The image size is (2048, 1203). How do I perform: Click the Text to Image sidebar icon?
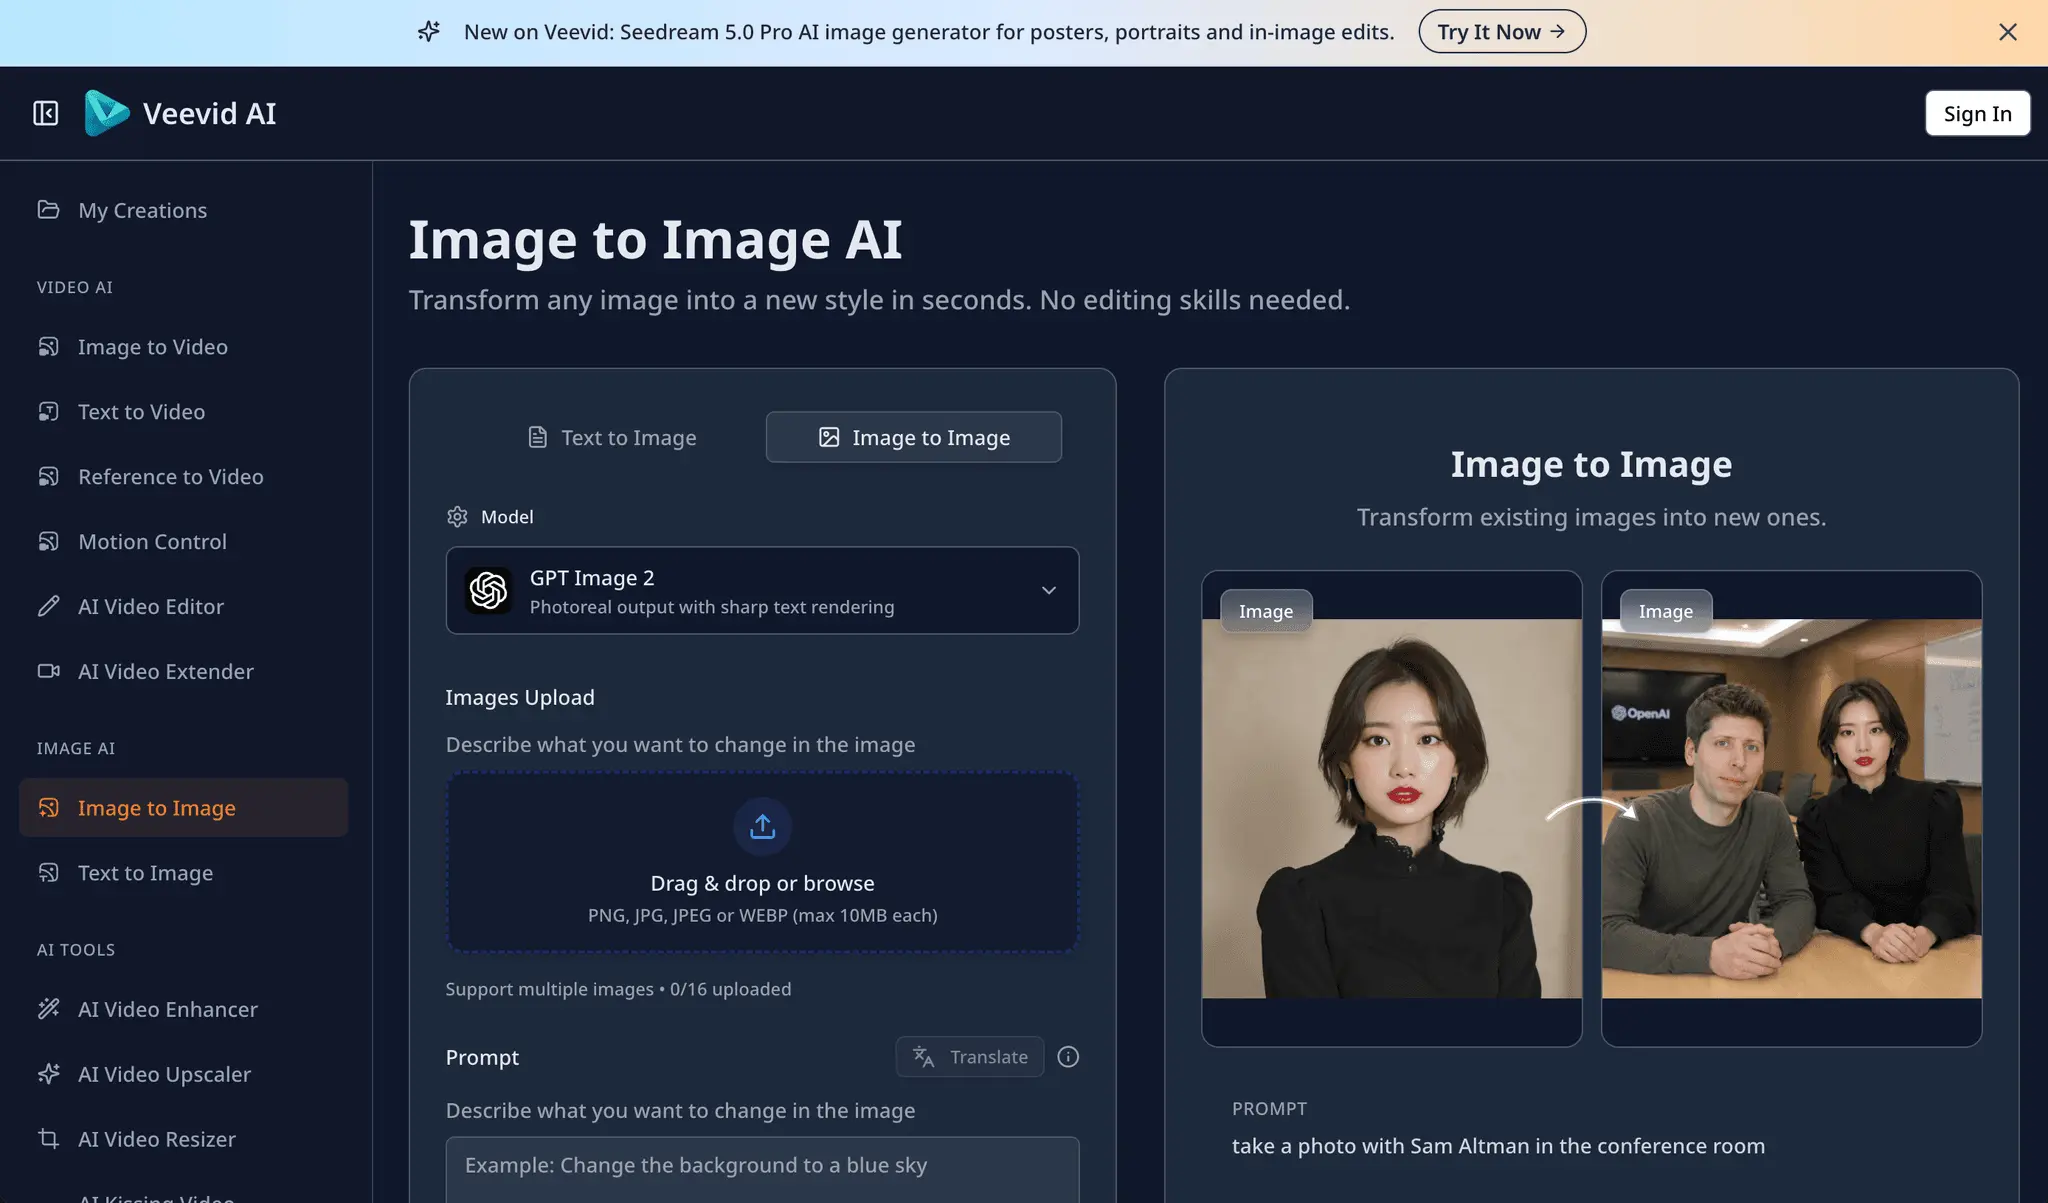click(48, 872)
